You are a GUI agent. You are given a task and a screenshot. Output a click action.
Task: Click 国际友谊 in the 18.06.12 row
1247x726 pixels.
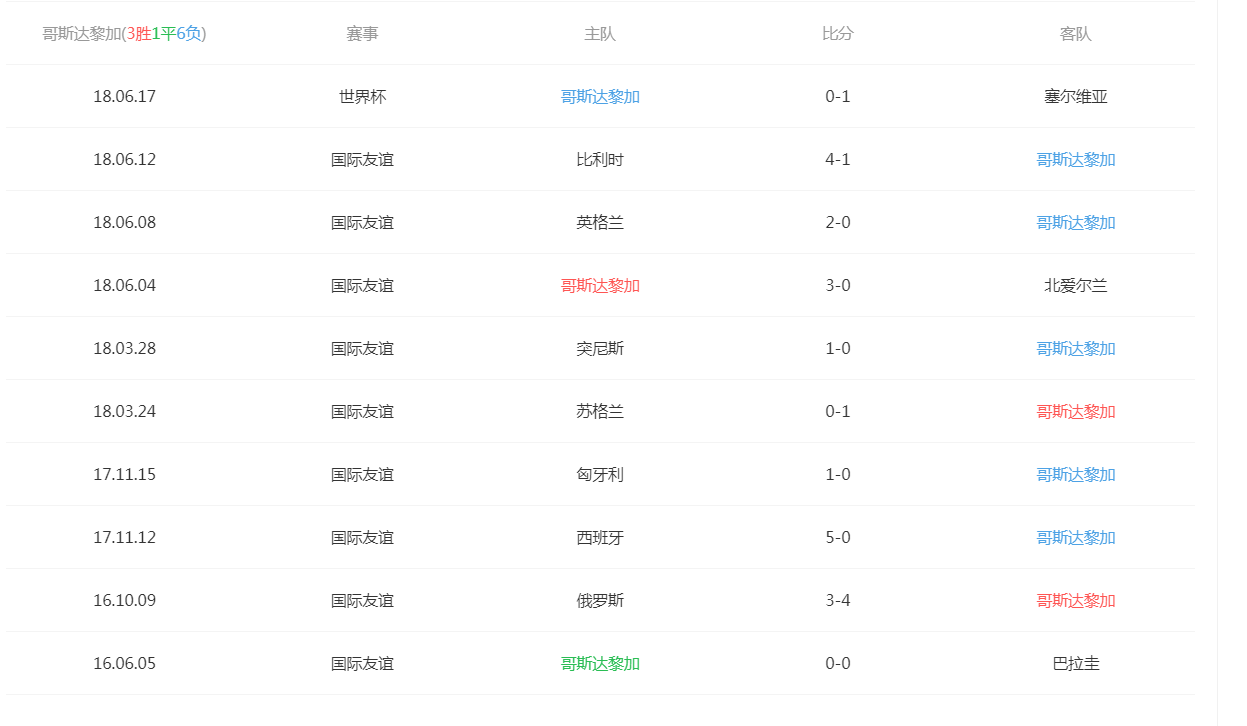click(362, 160)
